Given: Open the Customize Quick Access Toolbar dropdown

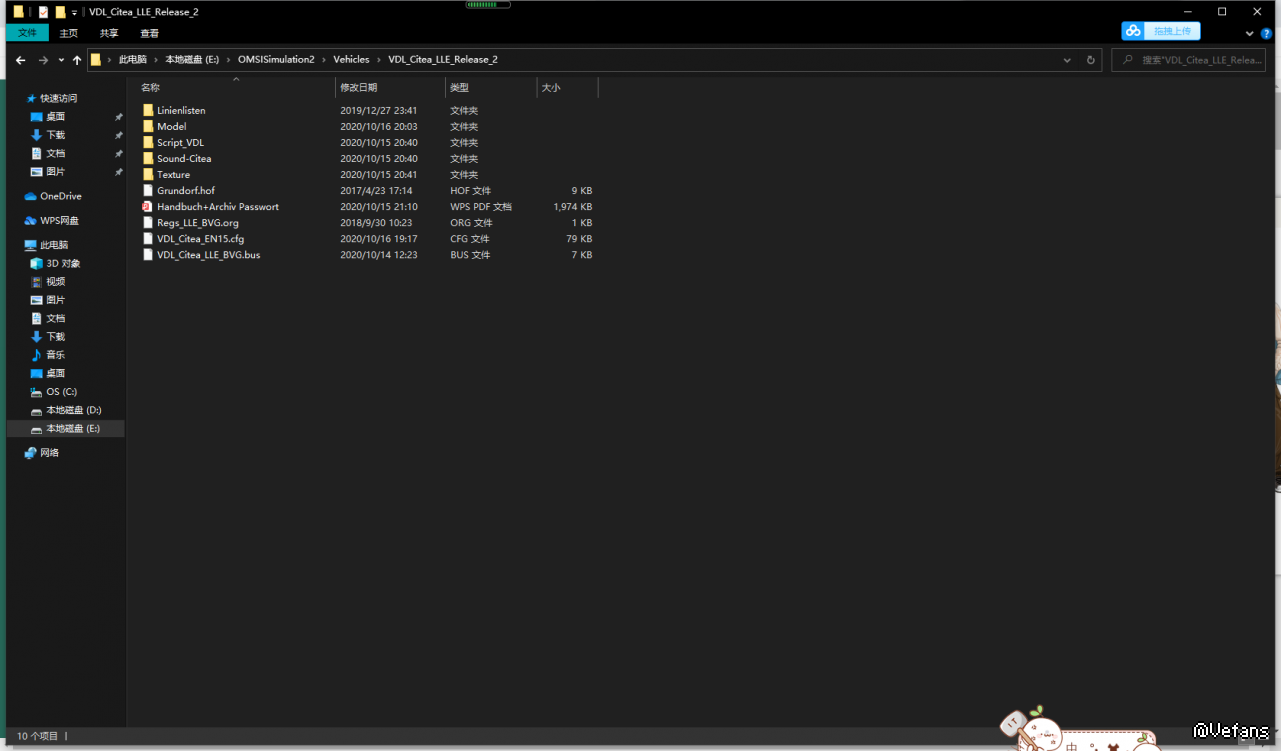Looking at the screenshot, I should click(74, 13).
